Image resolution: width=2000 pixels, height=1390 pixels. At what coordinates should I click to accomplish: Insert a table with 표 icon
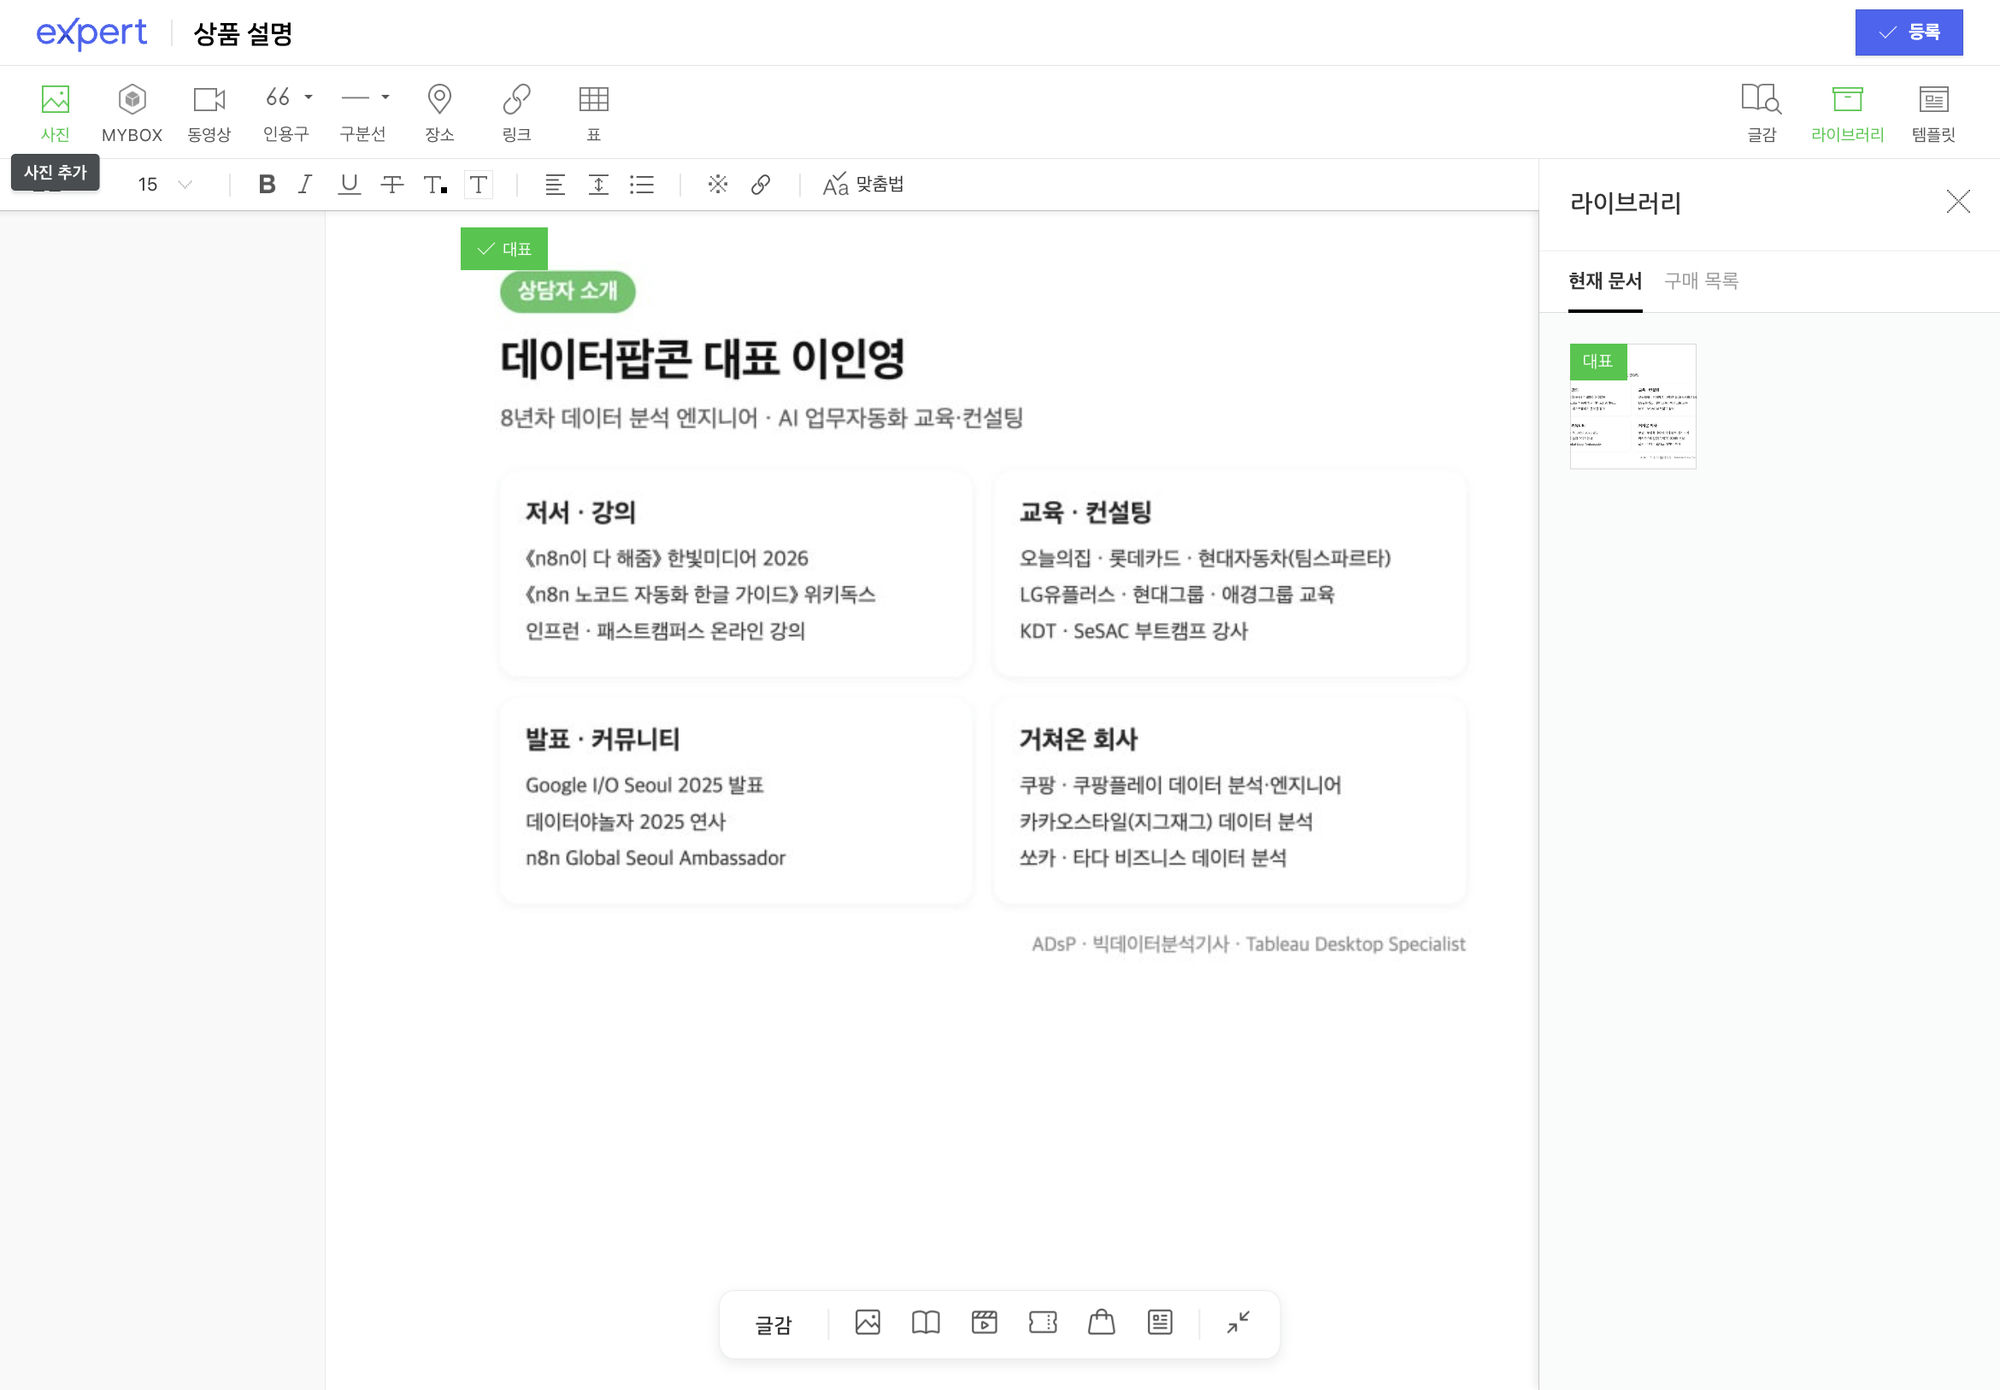point(593,99)
